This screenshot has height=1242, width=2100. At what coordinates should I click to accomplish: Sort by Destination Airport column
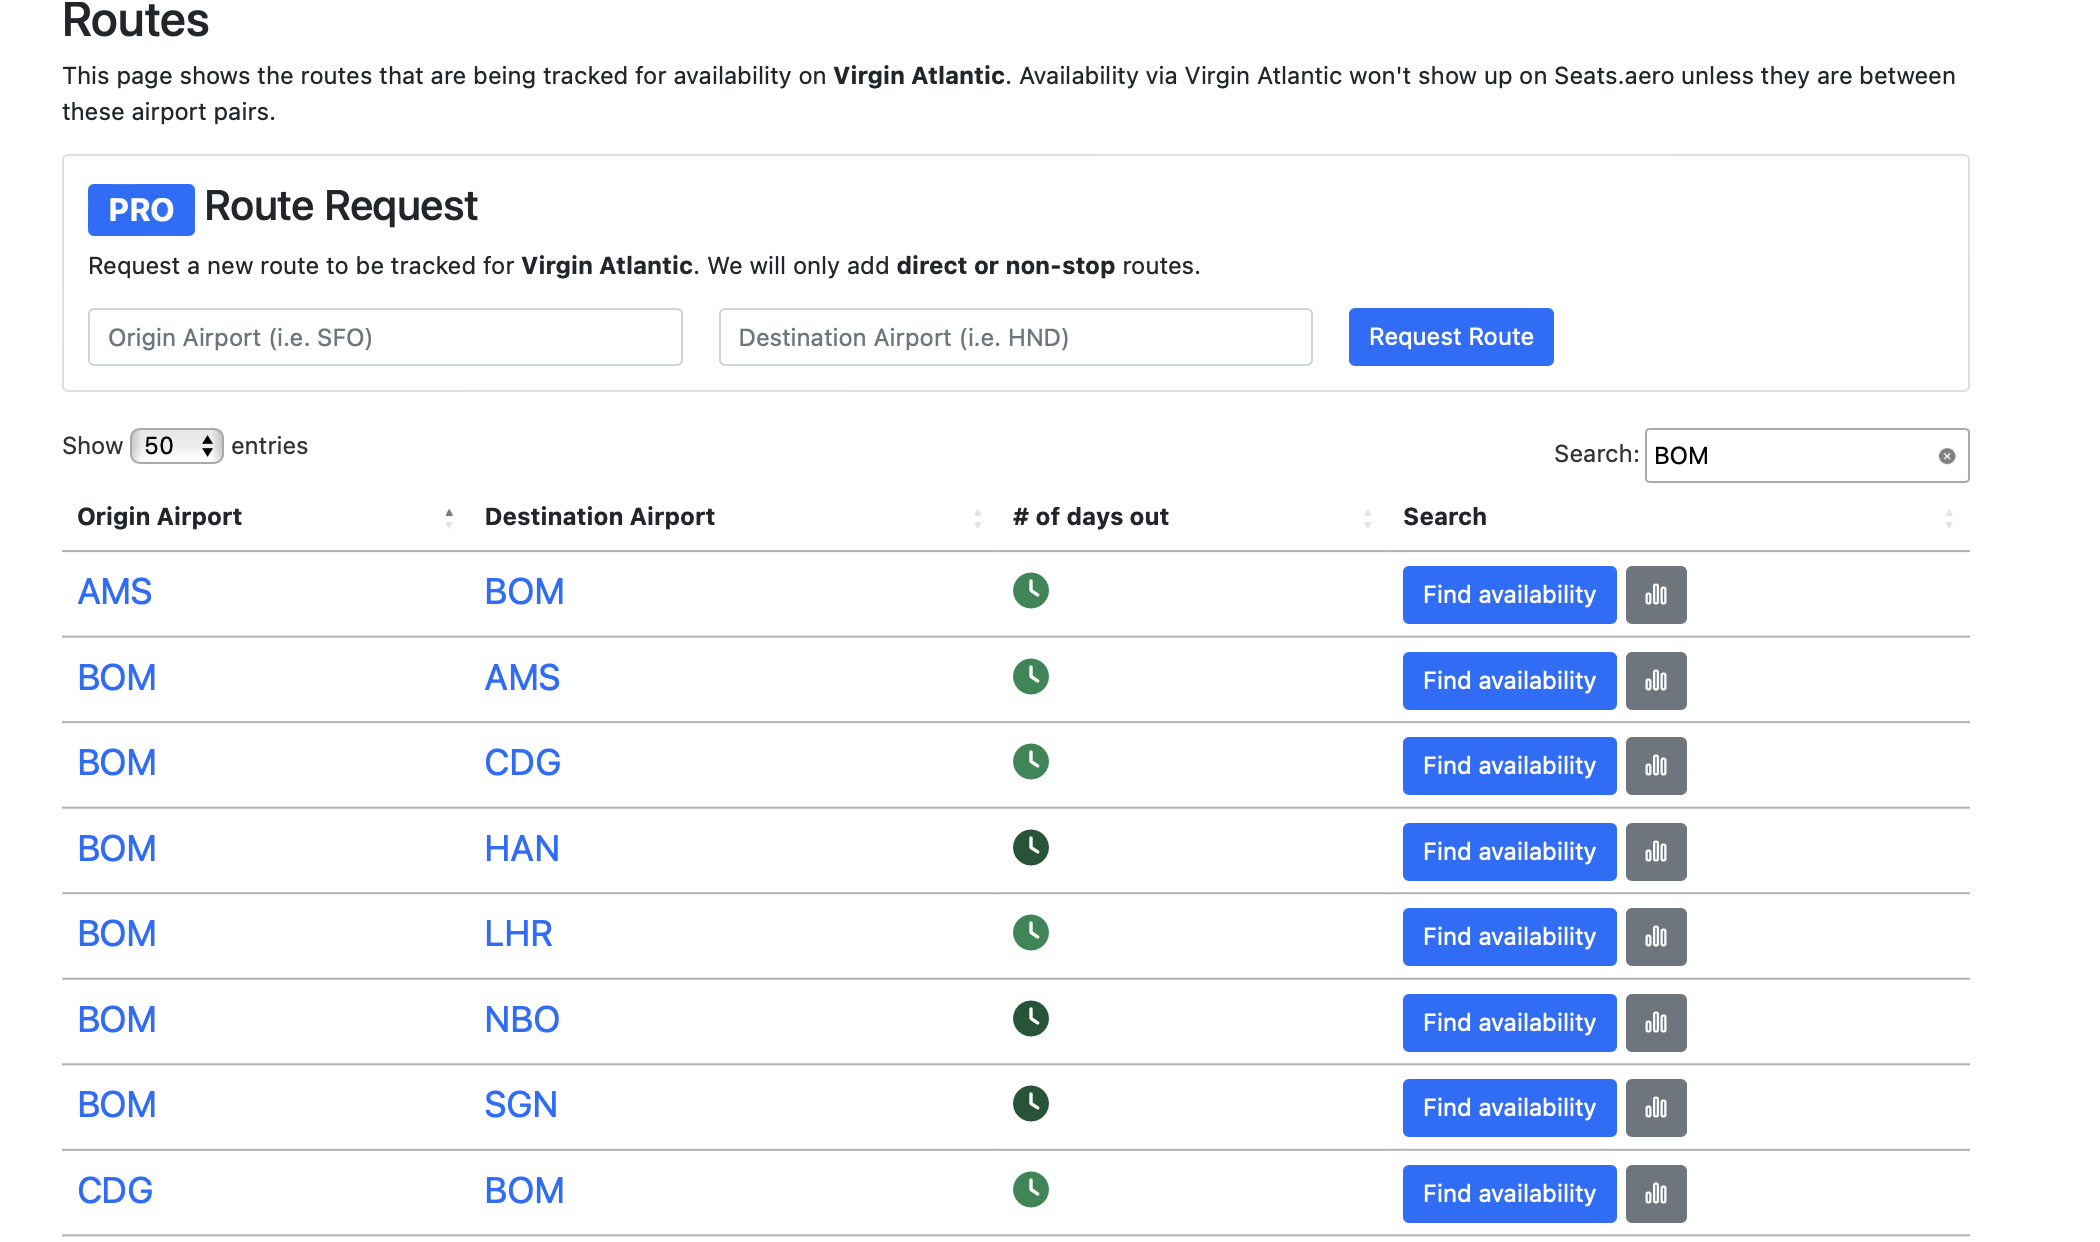pyautogui.click(x=733, y=517)
